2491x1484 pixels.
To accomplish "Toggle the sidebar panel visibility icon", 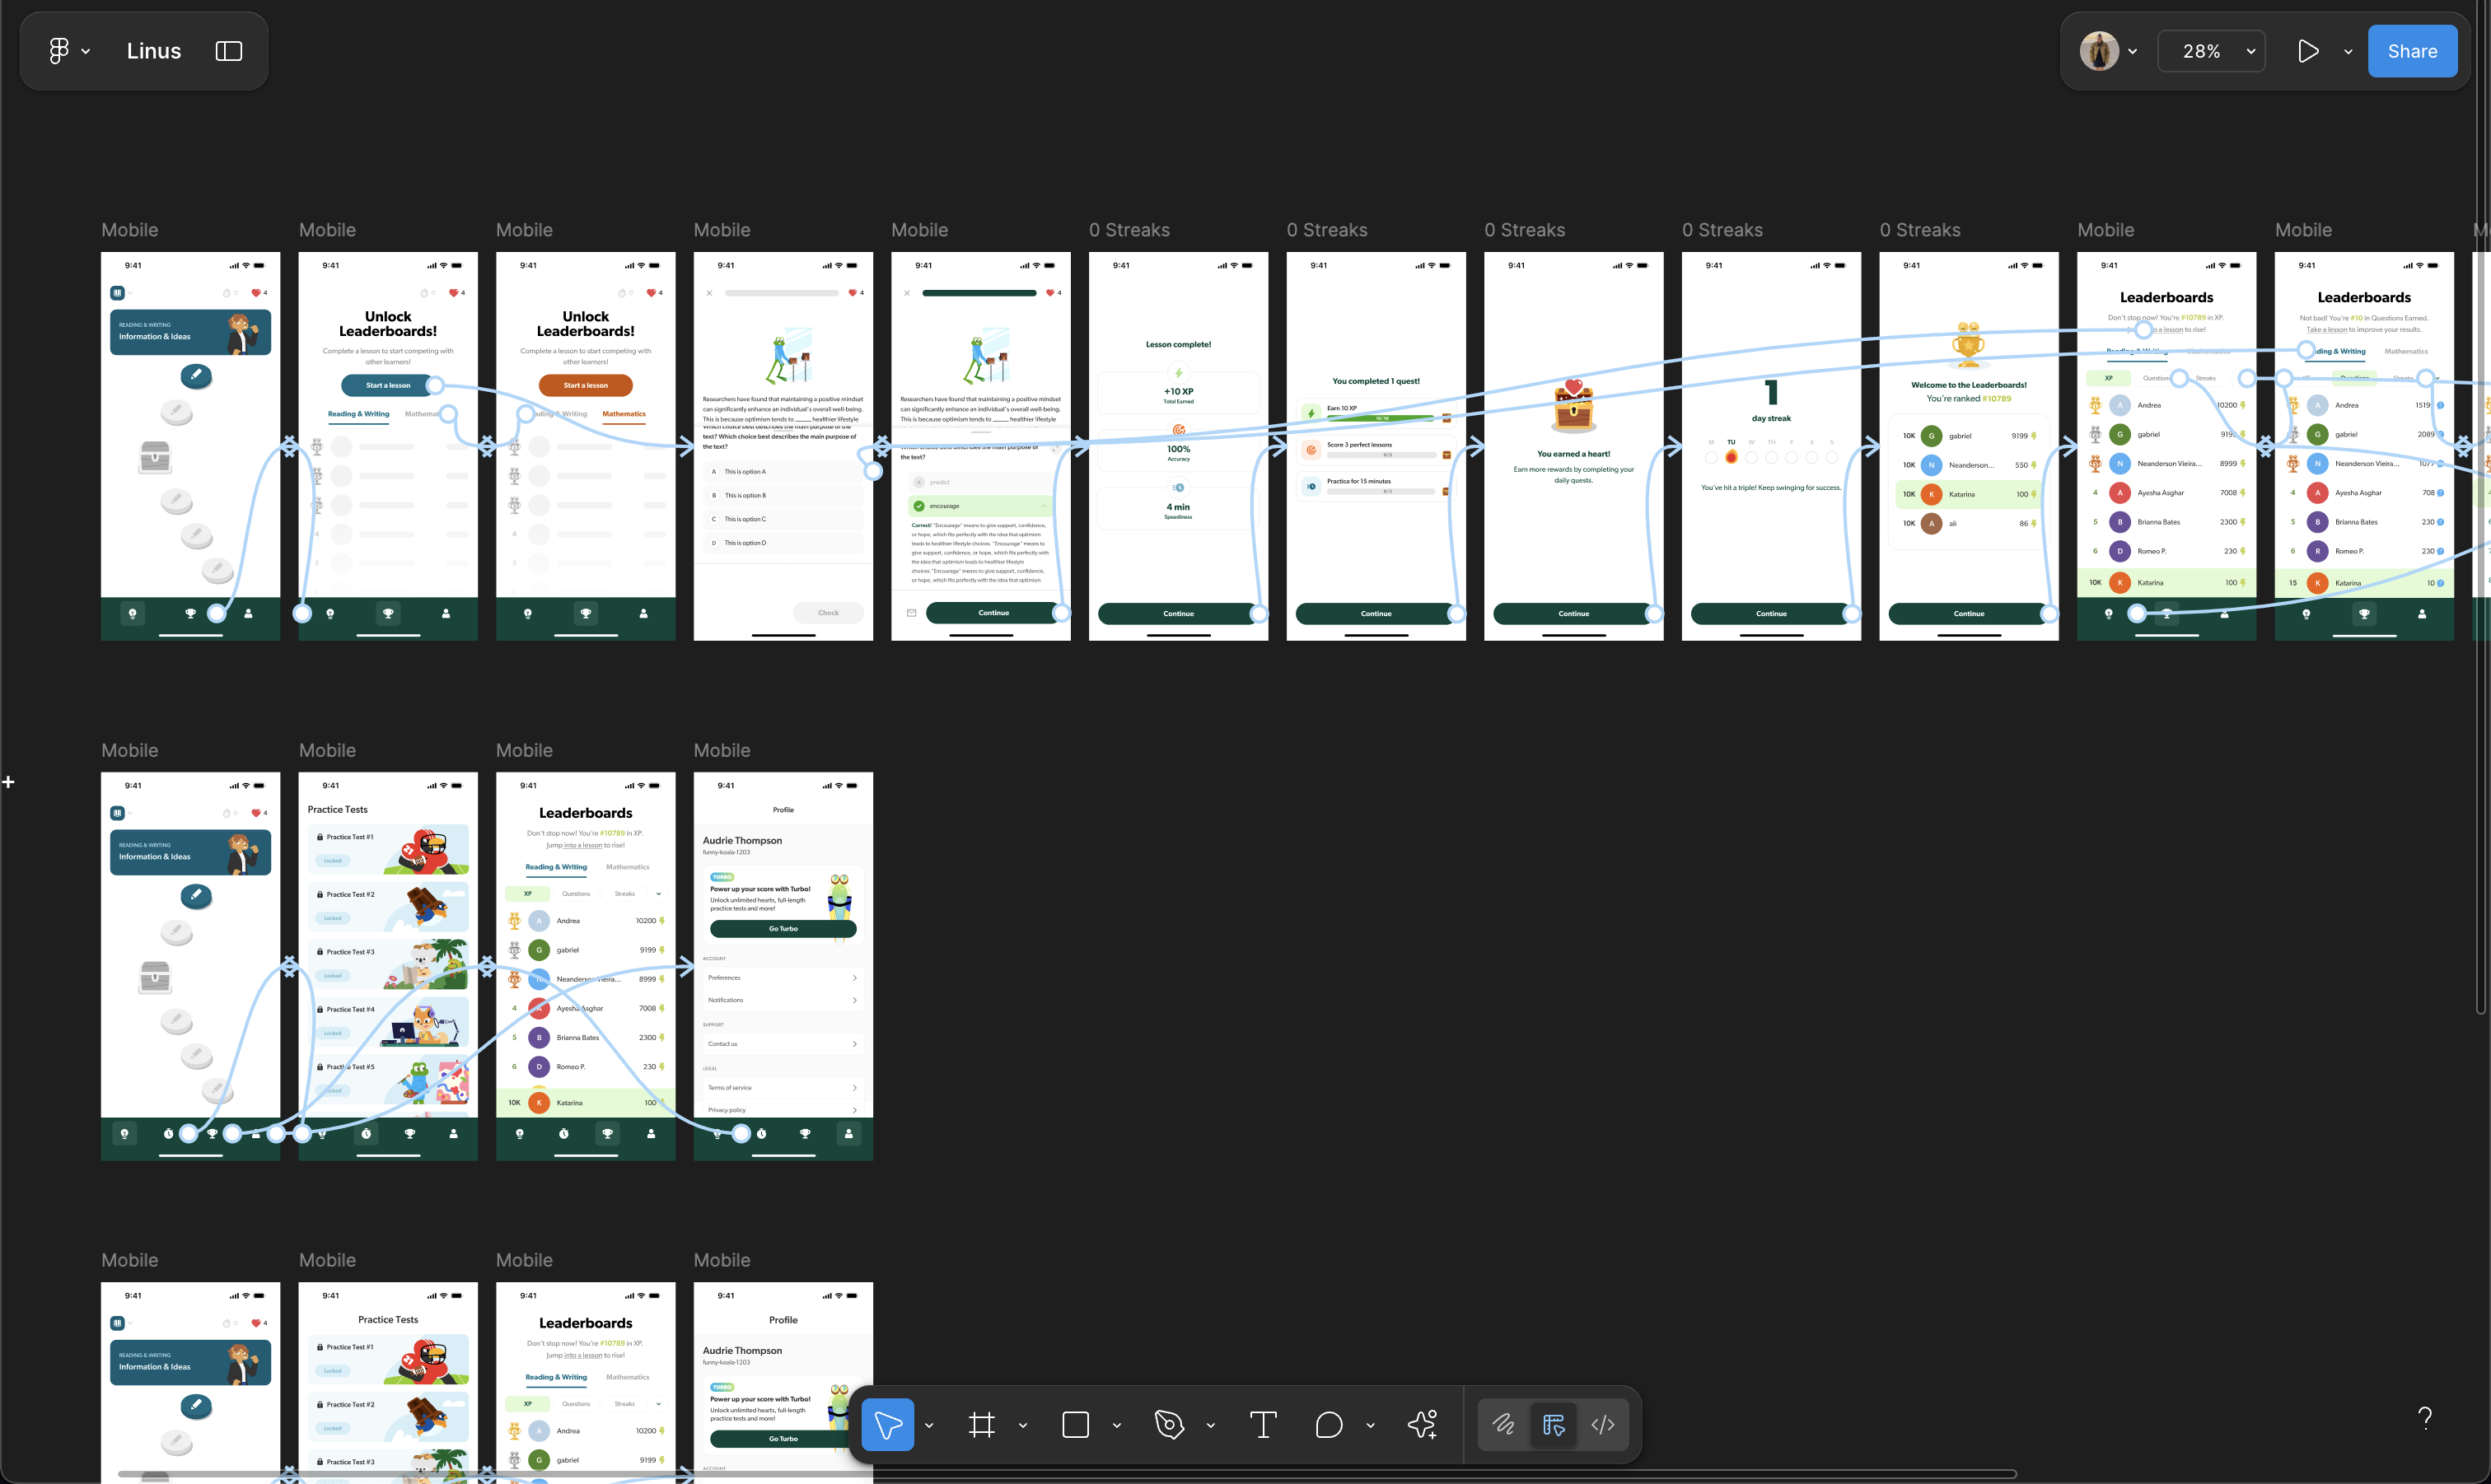I will click(229, 51).
